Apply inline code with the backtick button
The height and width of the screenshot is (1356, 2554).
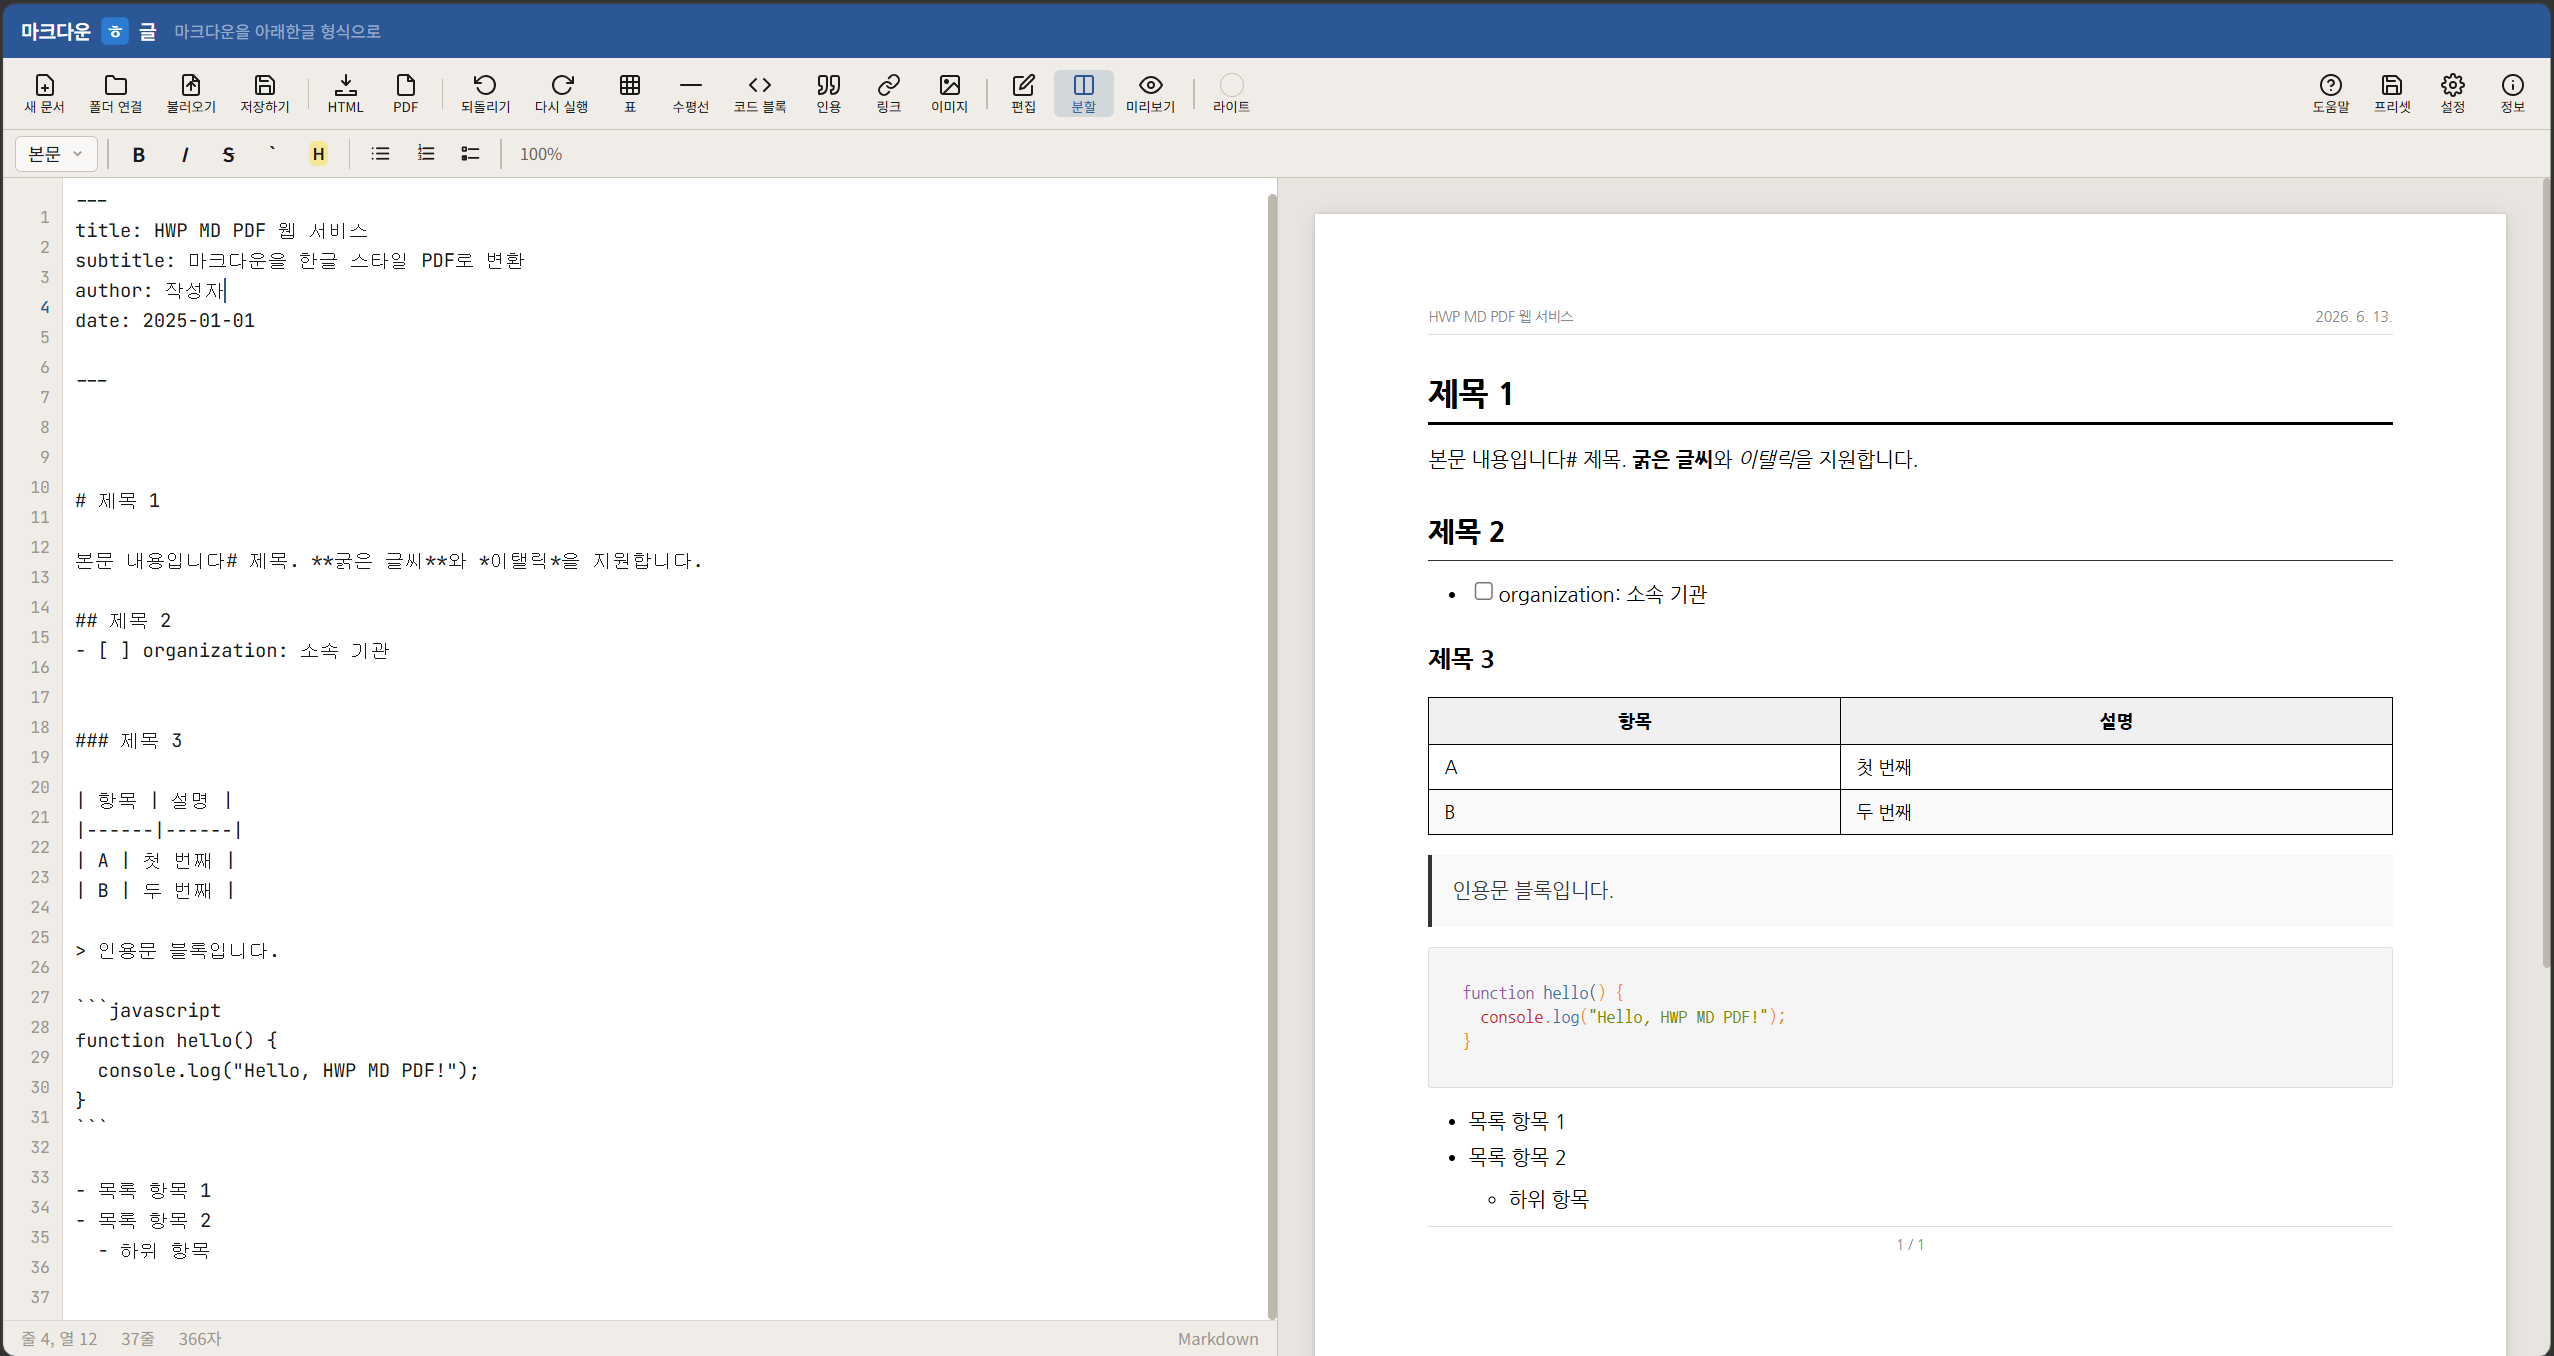click(x=273, y=154)
